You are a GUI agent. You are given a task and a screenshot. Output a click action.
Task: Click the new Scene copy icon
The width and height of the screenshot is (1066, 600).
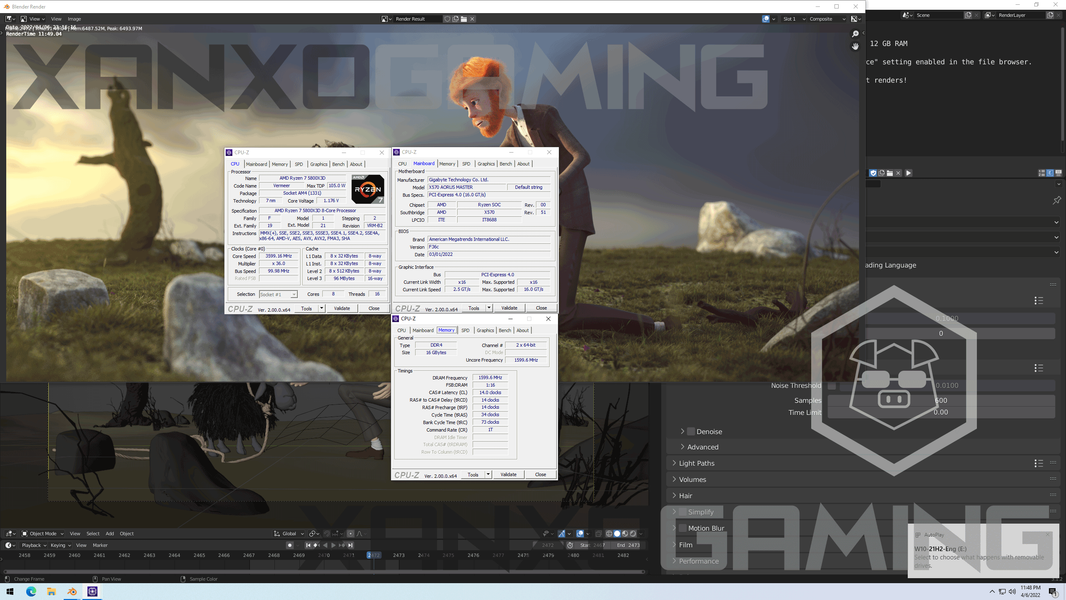click(x=967, y=15)
